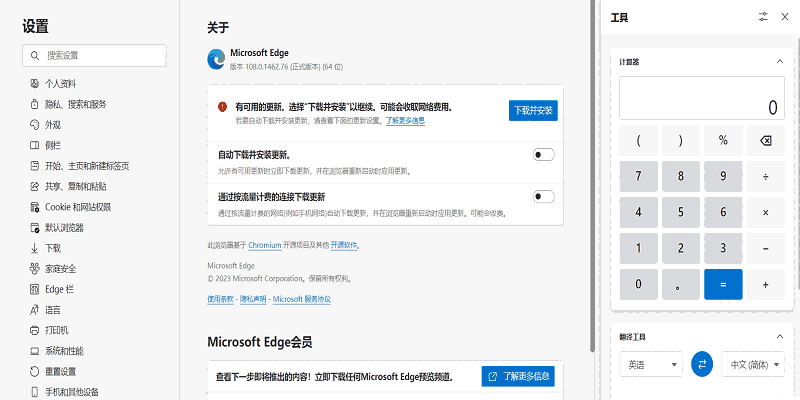Open 下载 settings page
The image size is (800, 400).
(53, 248)
